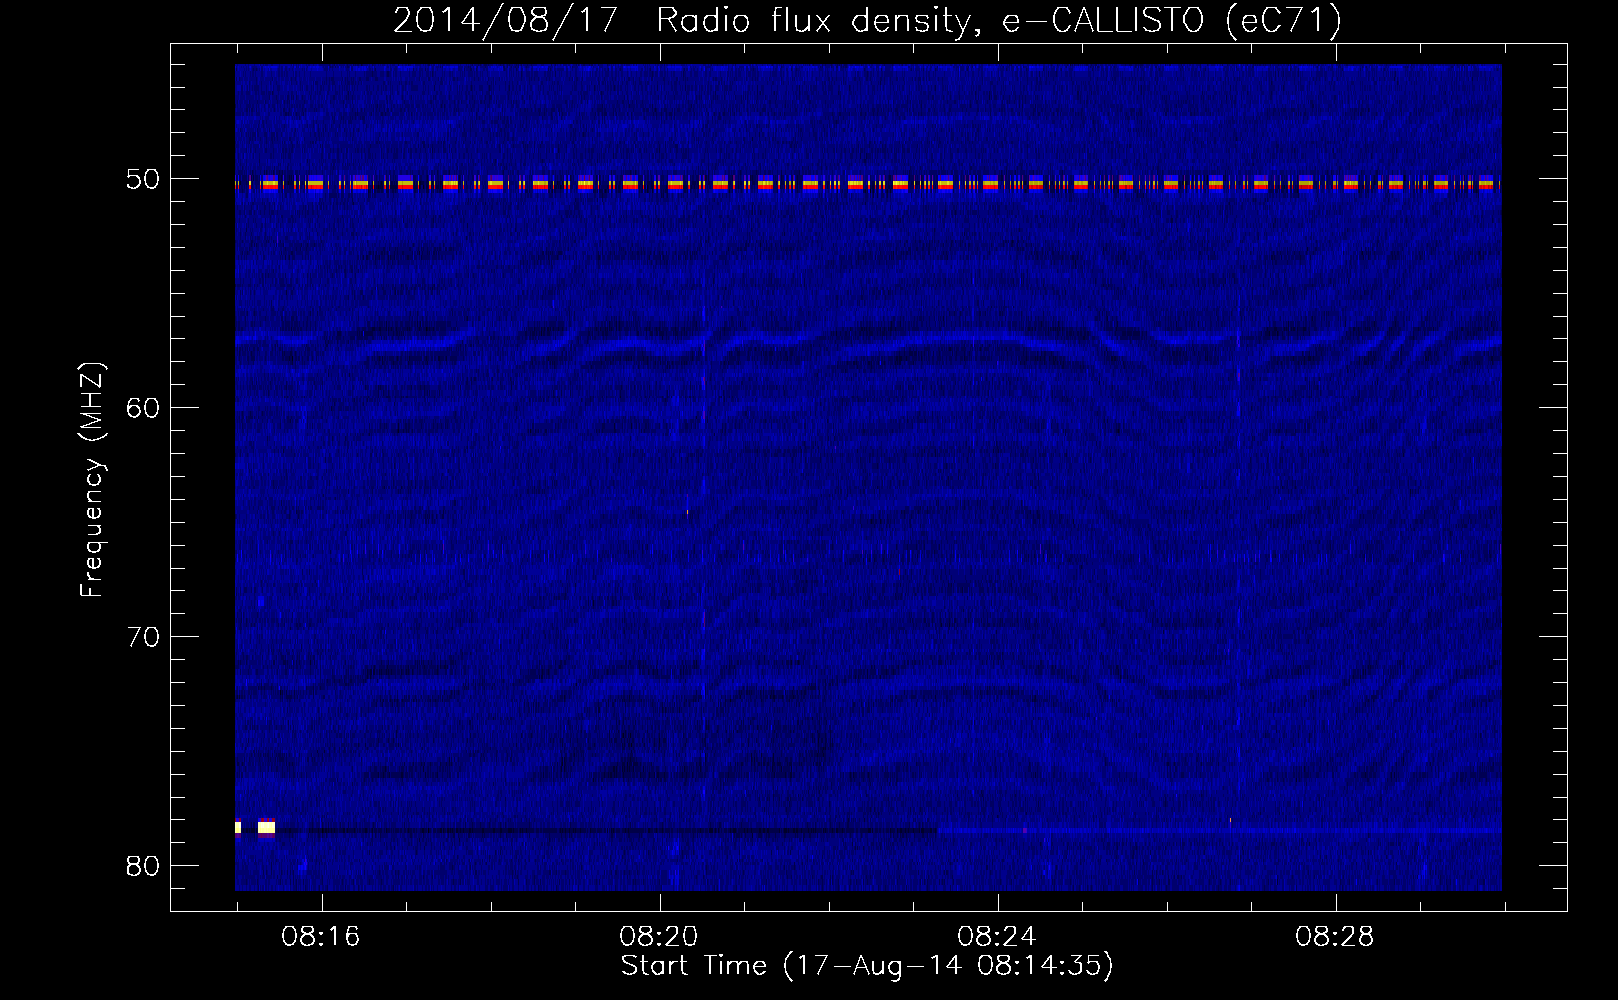
Task: Click the bright yellow burst near 78 MHz
Action: (265, 827)
